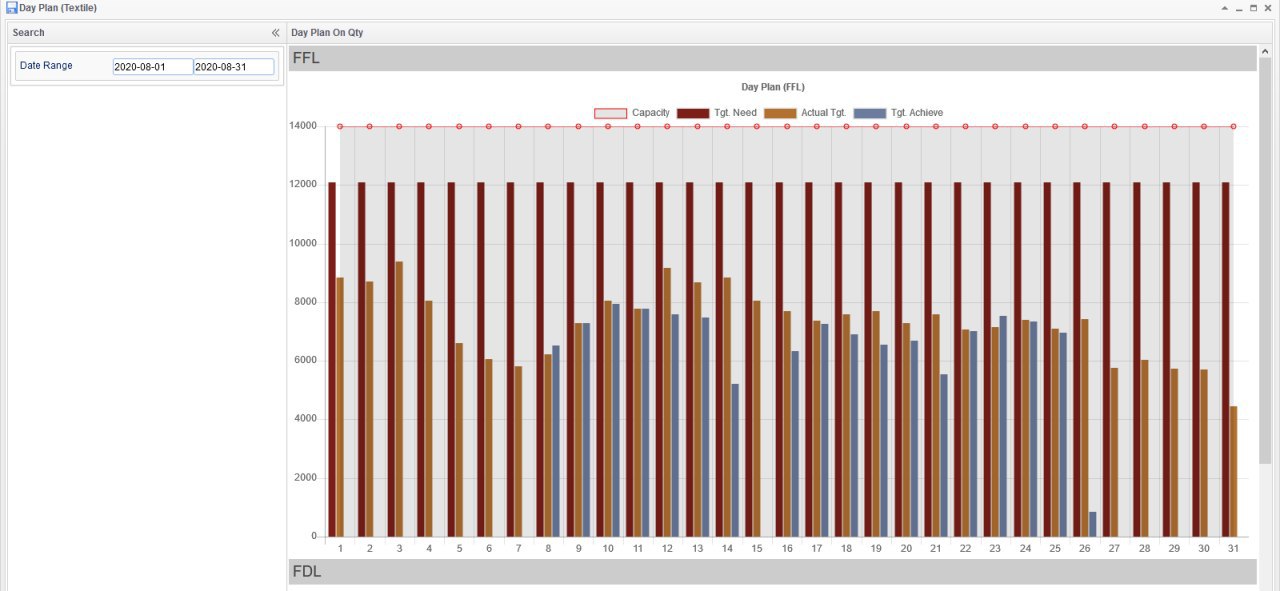This screenshot has width=1280, height=591.
Task: Click the scrollbar up arrow
Action: click(1265, 51)
